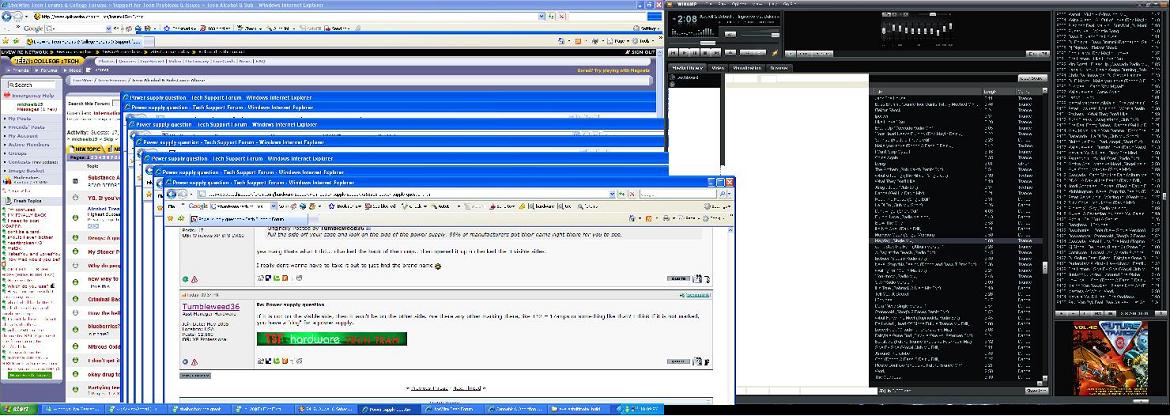Switch to Winamp's Browser tab
The image size is (1170, 416).
tap(780, 68)
